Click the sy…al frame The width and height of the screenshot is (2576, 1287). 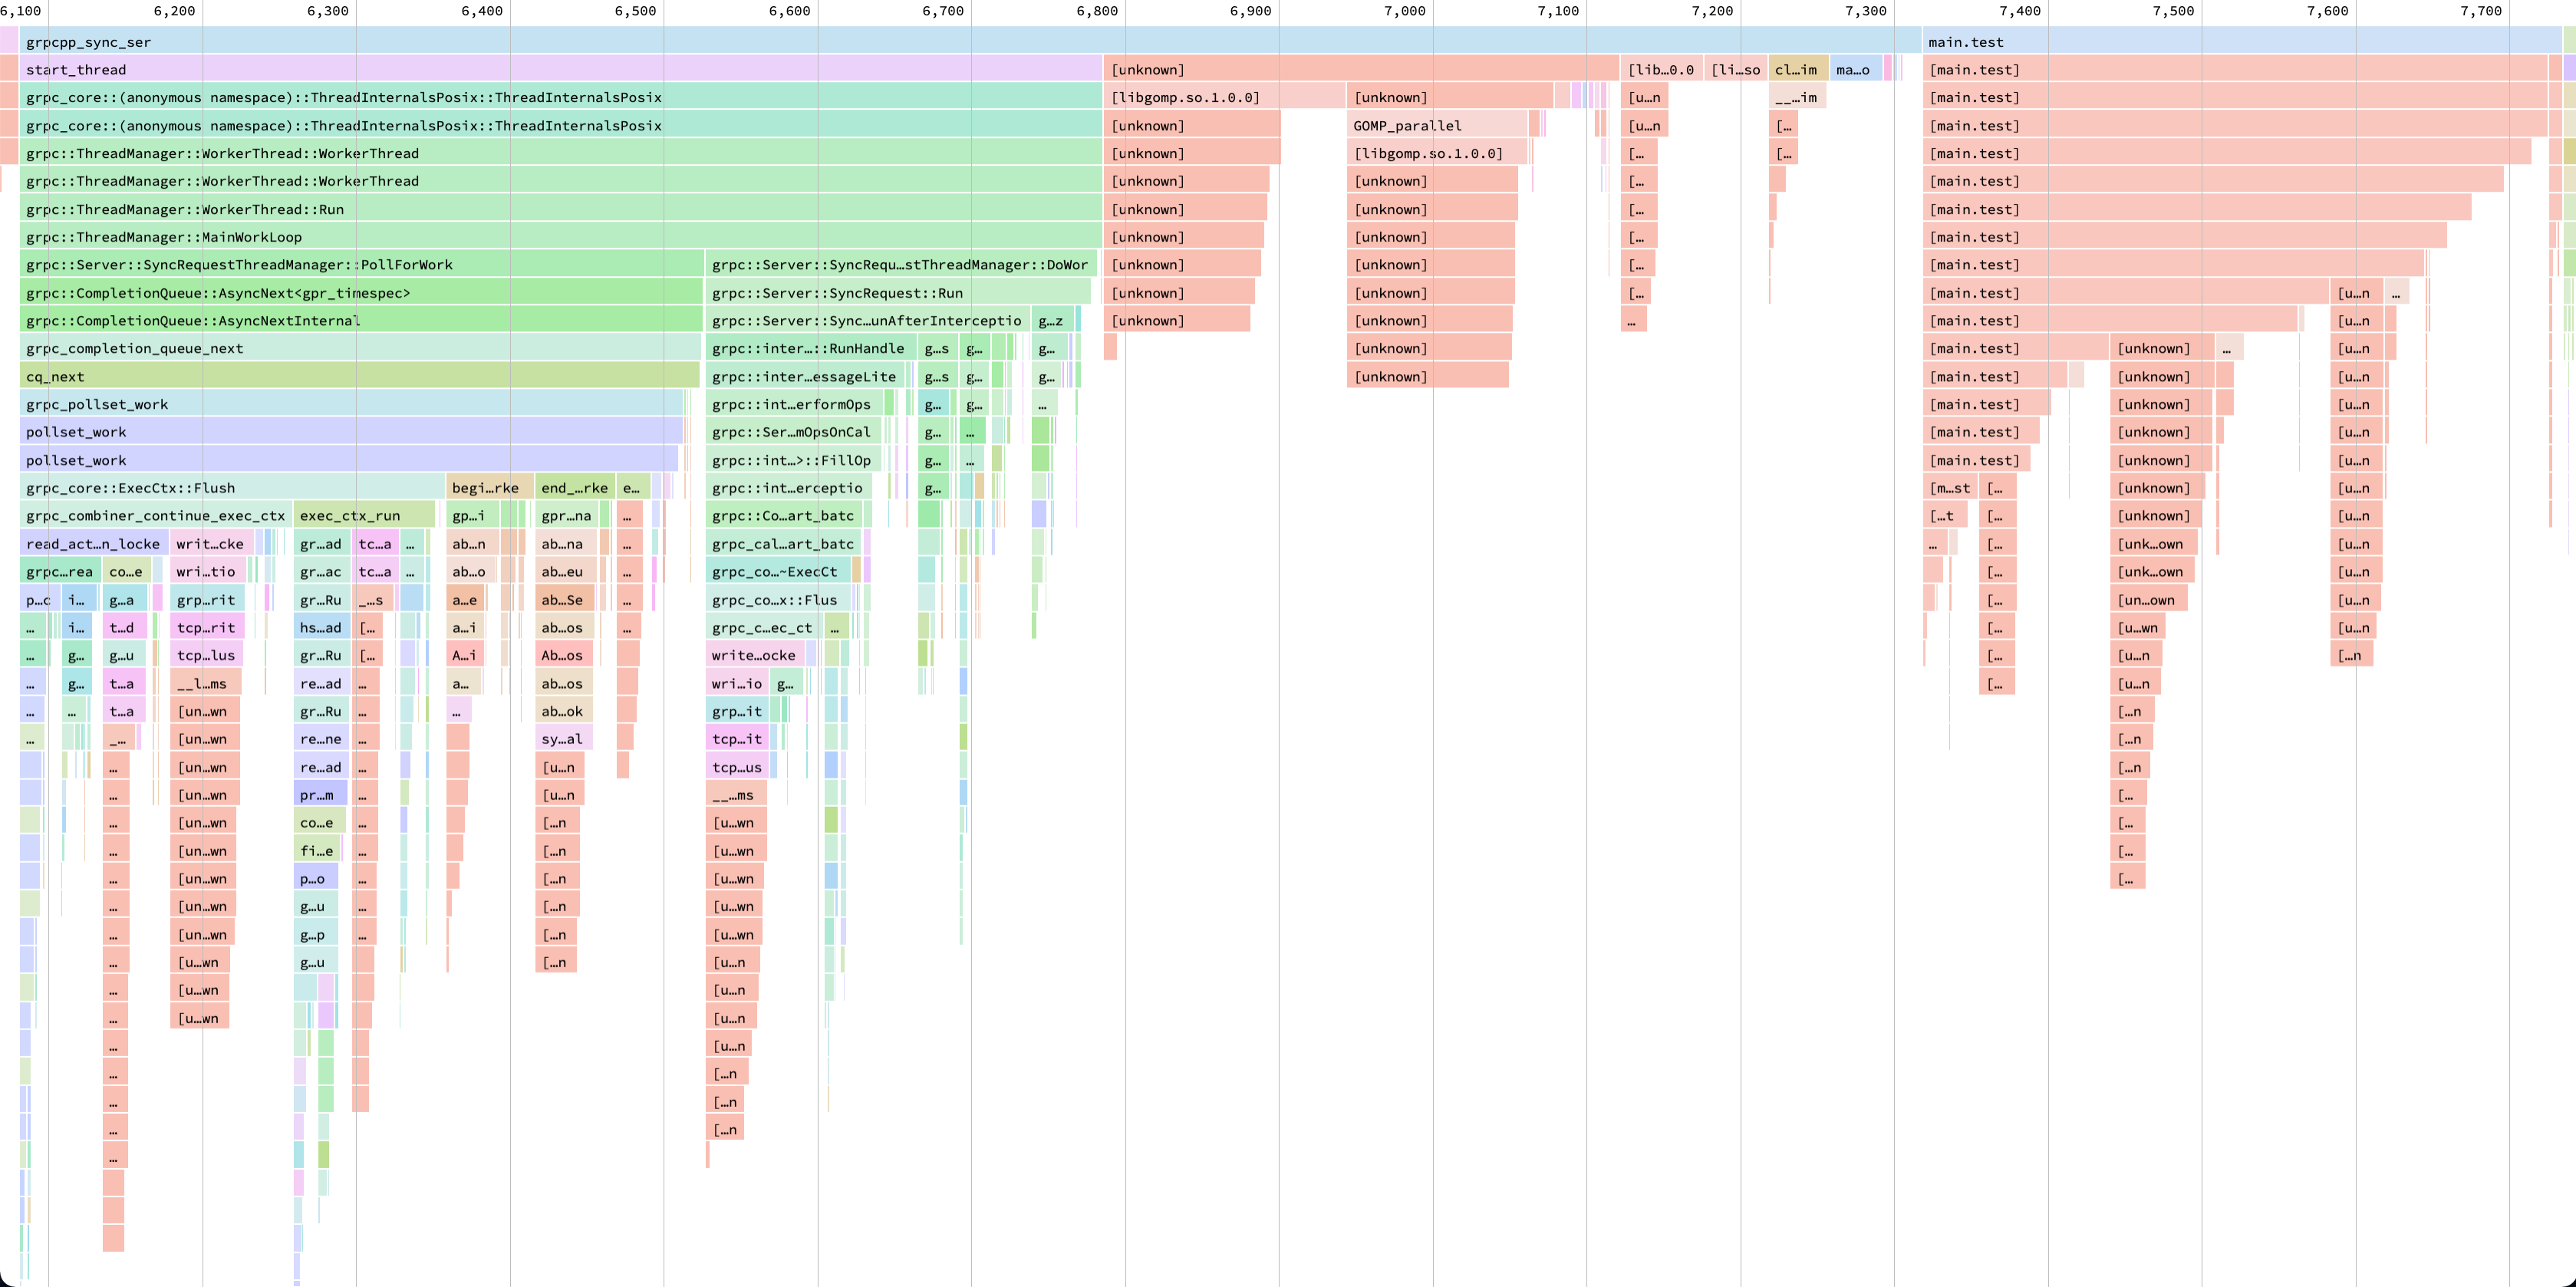click(564, 739)
